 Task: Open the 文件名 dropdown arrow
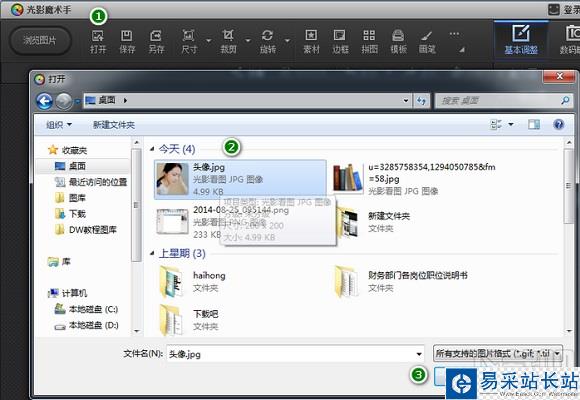pos(419,354)
